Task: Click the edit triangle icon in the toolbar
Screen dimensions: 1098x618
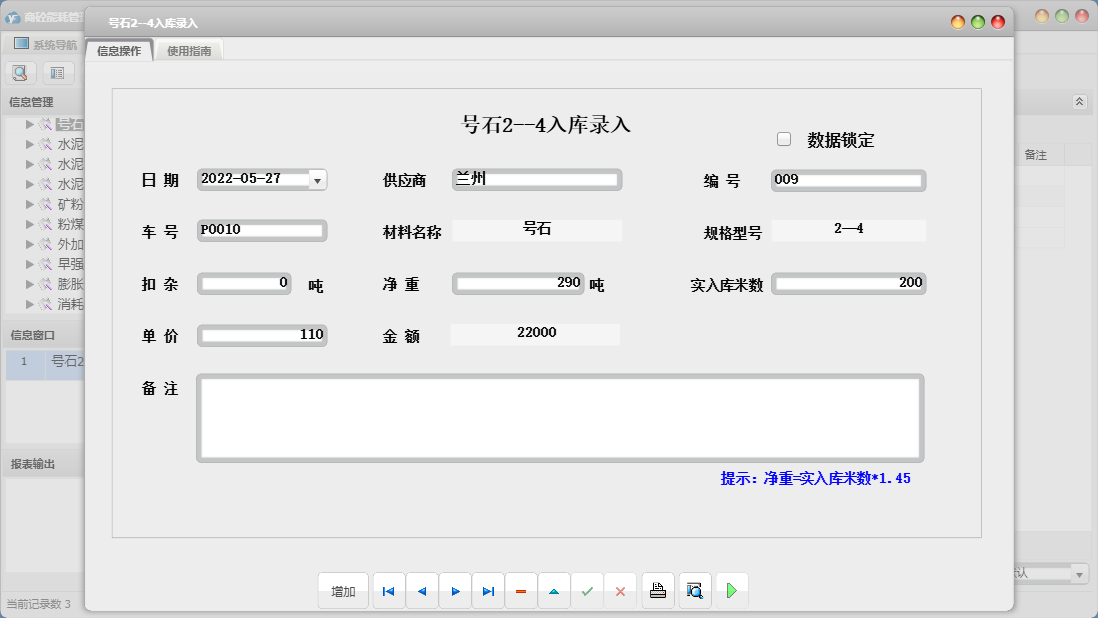Action: tap(554, 590)
